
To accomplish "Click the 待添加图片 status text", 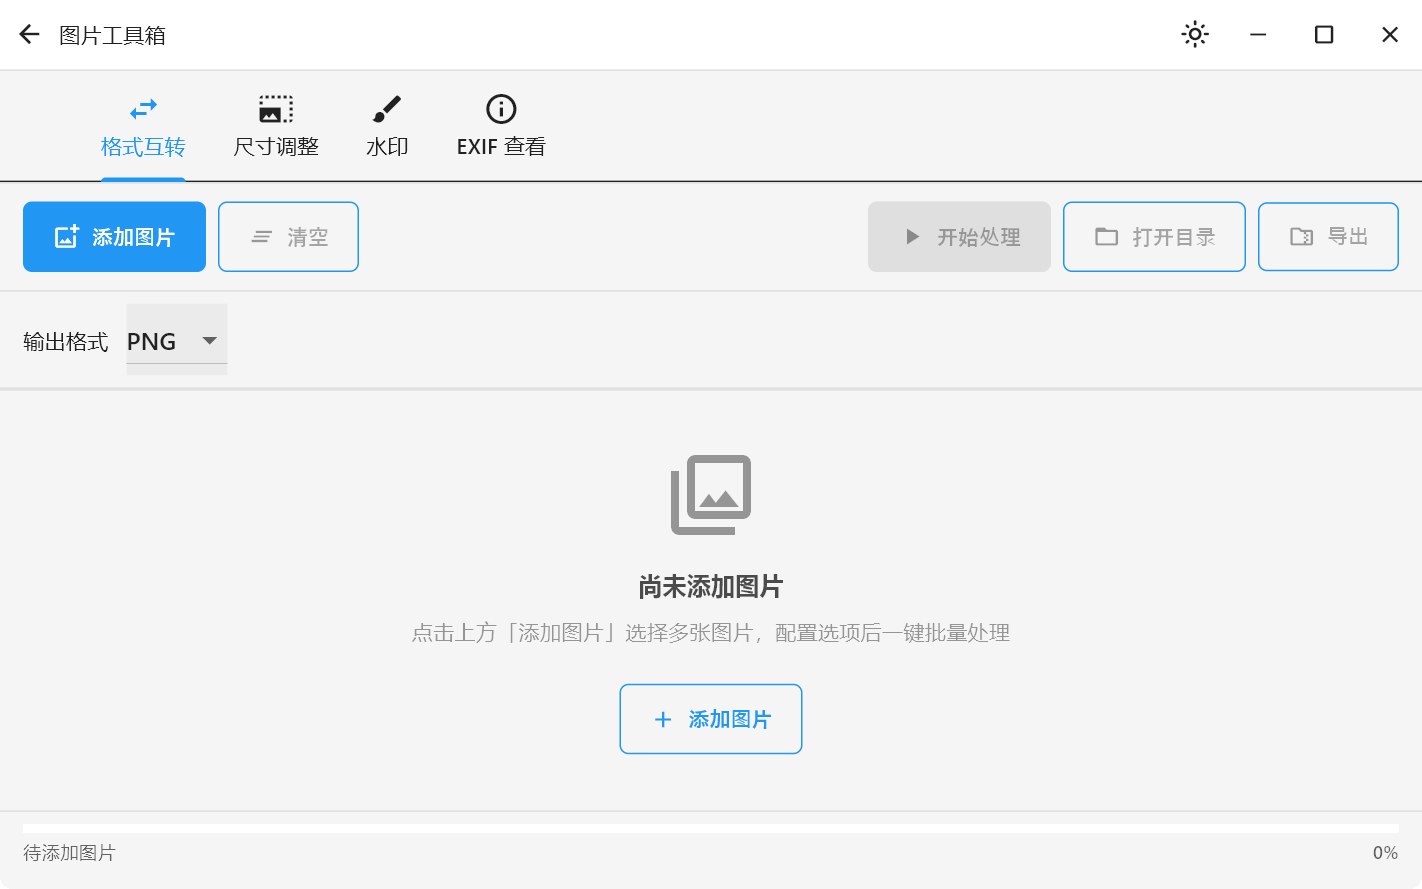I will pyautogui.click(x=69, y=853).
